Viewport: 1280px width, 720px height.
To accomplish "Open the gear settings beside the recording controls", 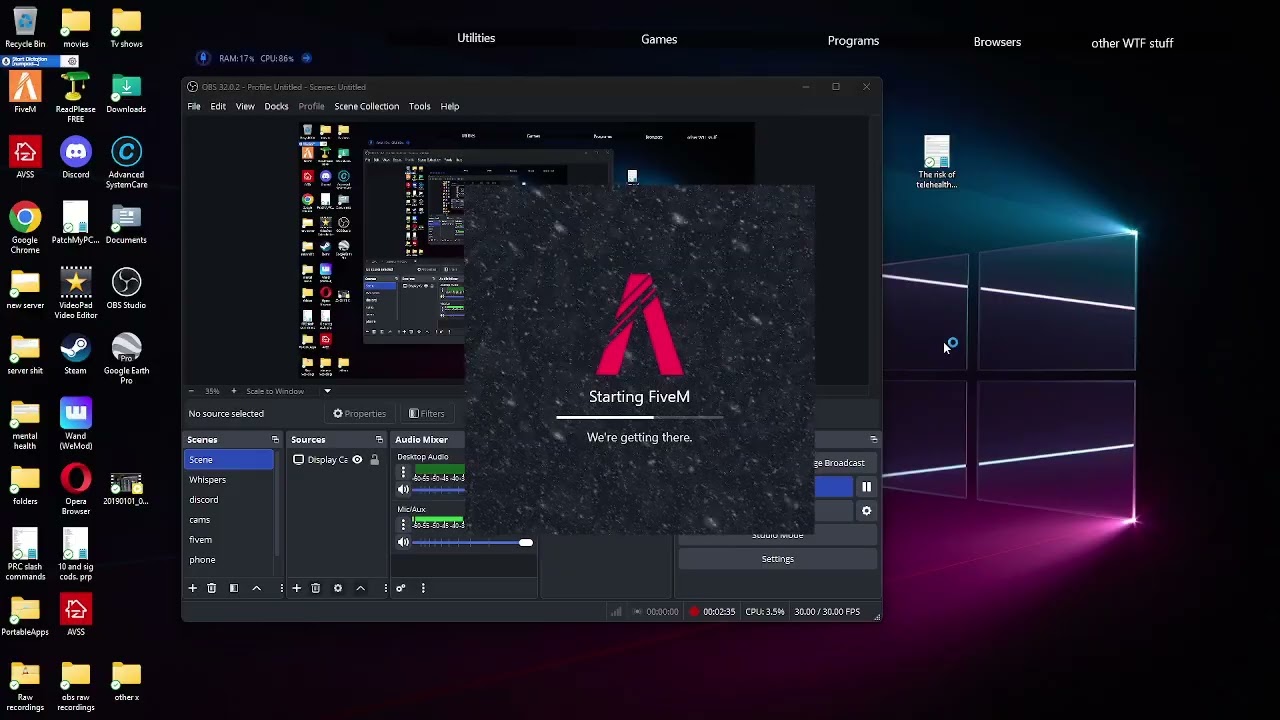I will coord(867,511).
